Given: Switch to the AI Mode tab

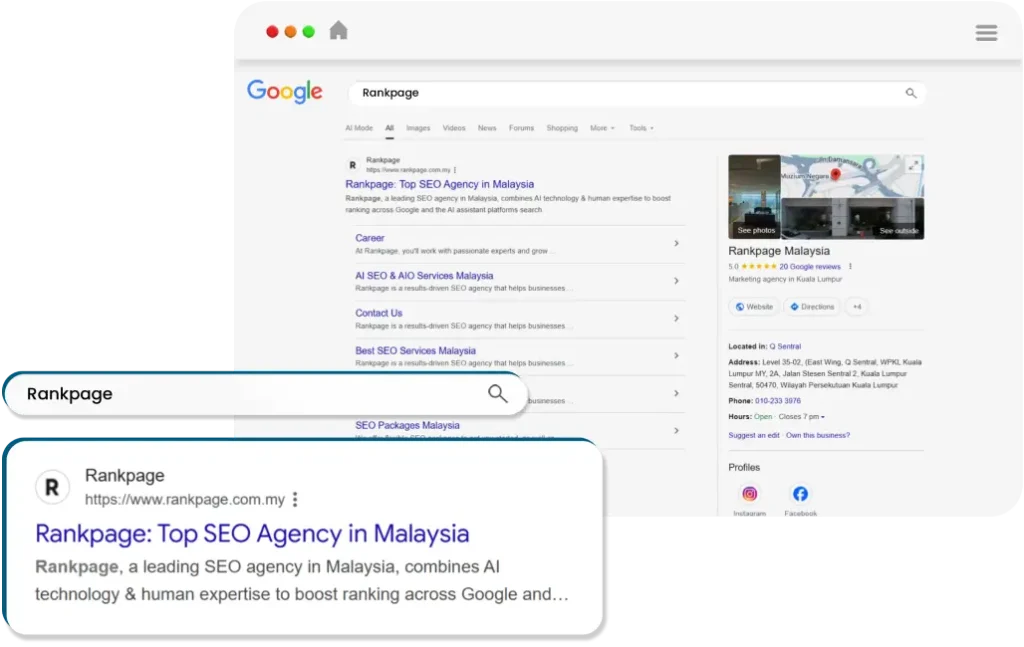Looking at the screenshot, I should tap(359, 128).
